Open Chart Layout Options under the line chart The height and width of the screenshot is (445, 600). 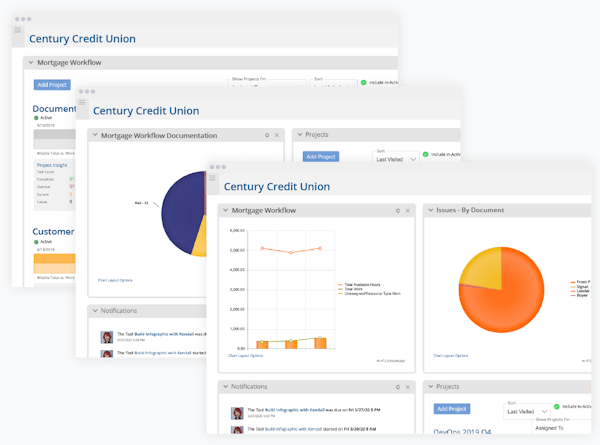[245, 355]
